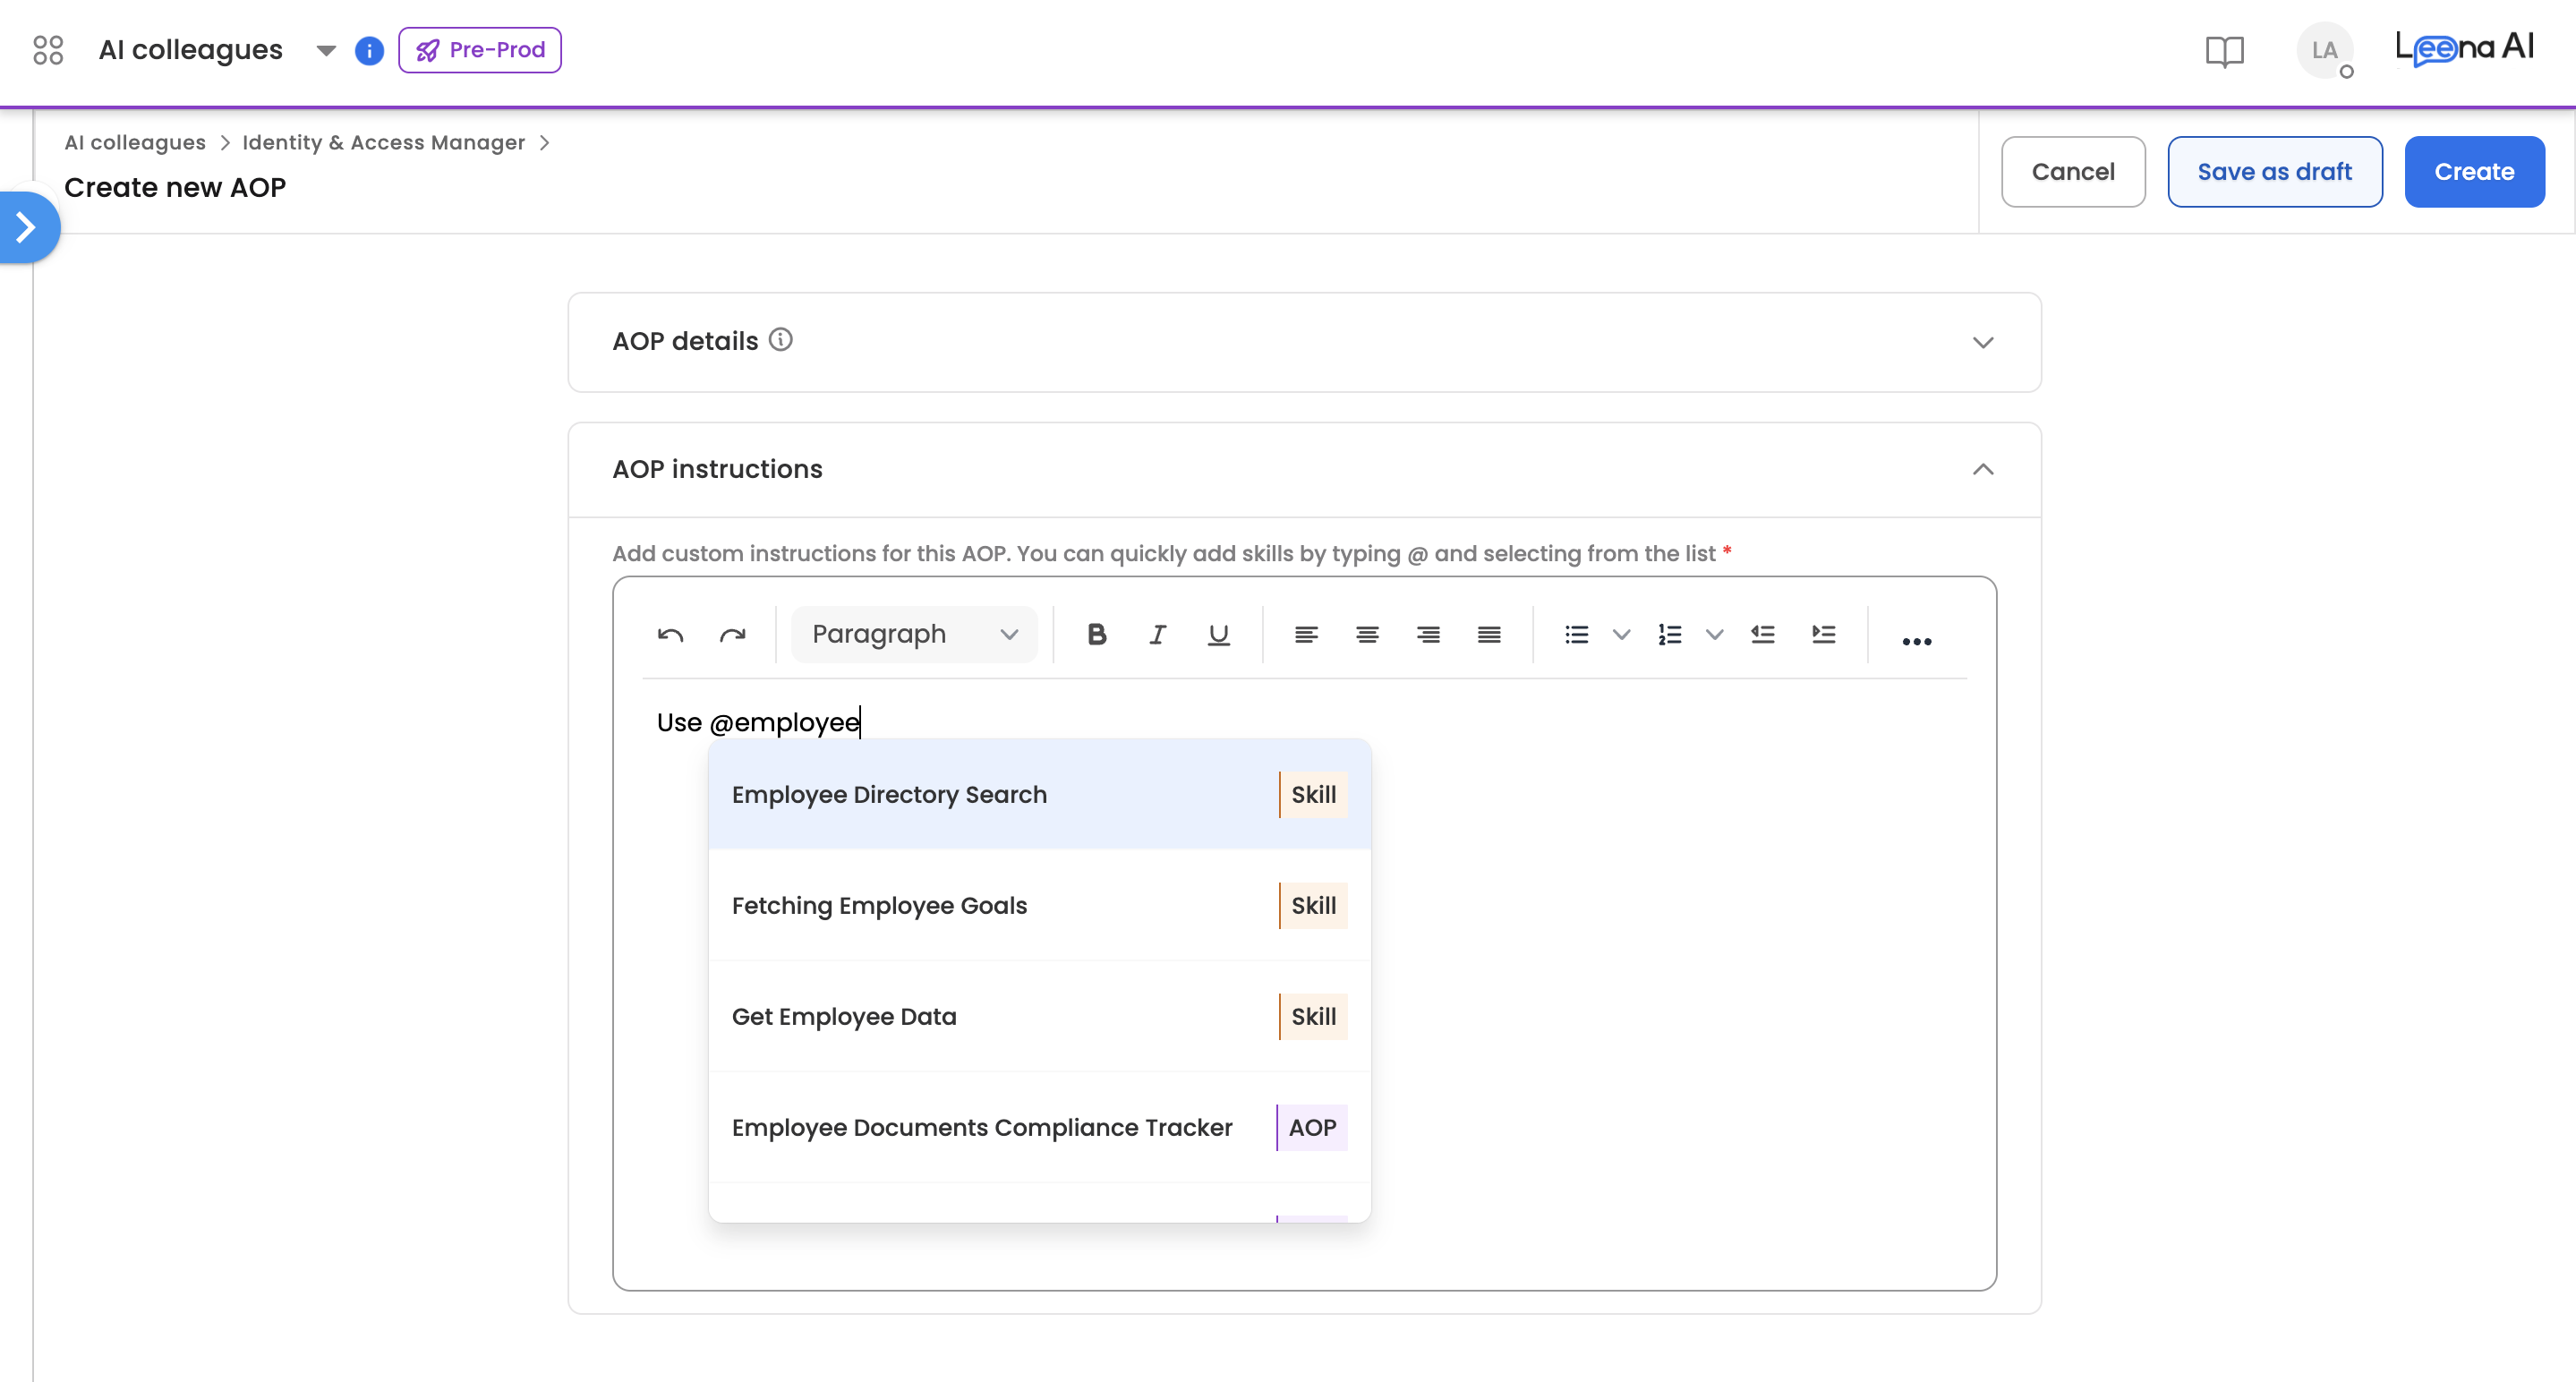This screenshot has width=2576, height=1382.
Task: Open the three-dots more options menu
Action: point(1916,641)
